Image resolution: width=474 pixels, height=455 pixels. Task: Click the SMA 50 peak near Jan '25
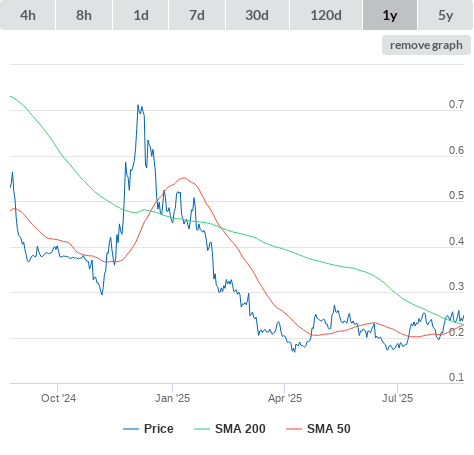coord(184,178)
